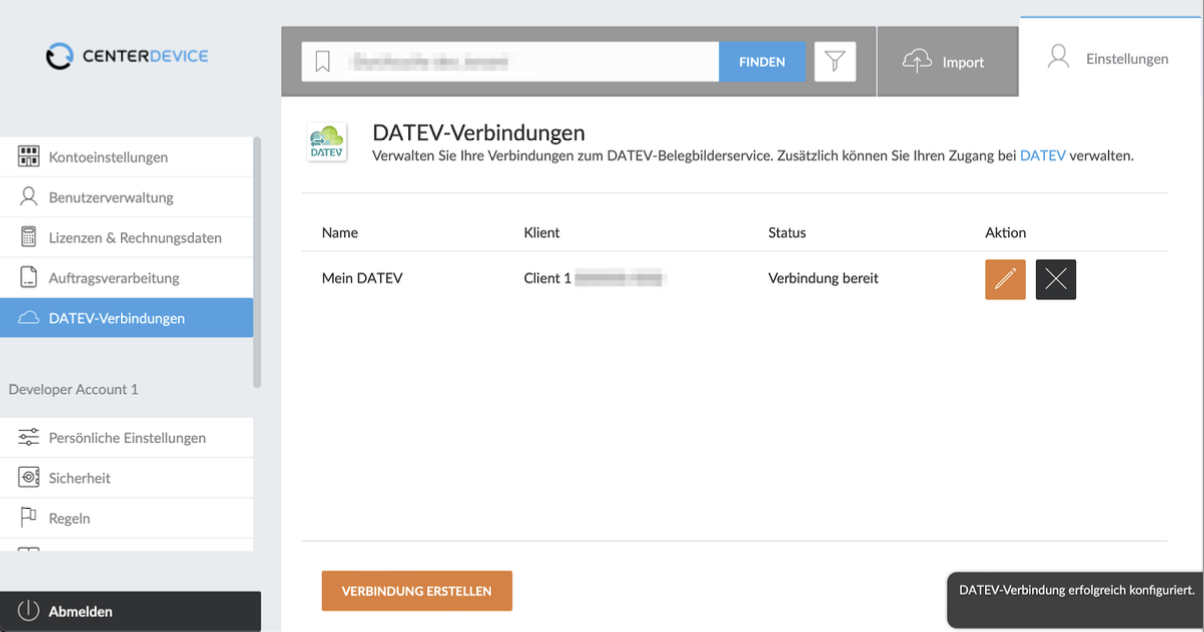
Task: Click the DATEV cloud logo icon
Action: [x=327, y=142]
